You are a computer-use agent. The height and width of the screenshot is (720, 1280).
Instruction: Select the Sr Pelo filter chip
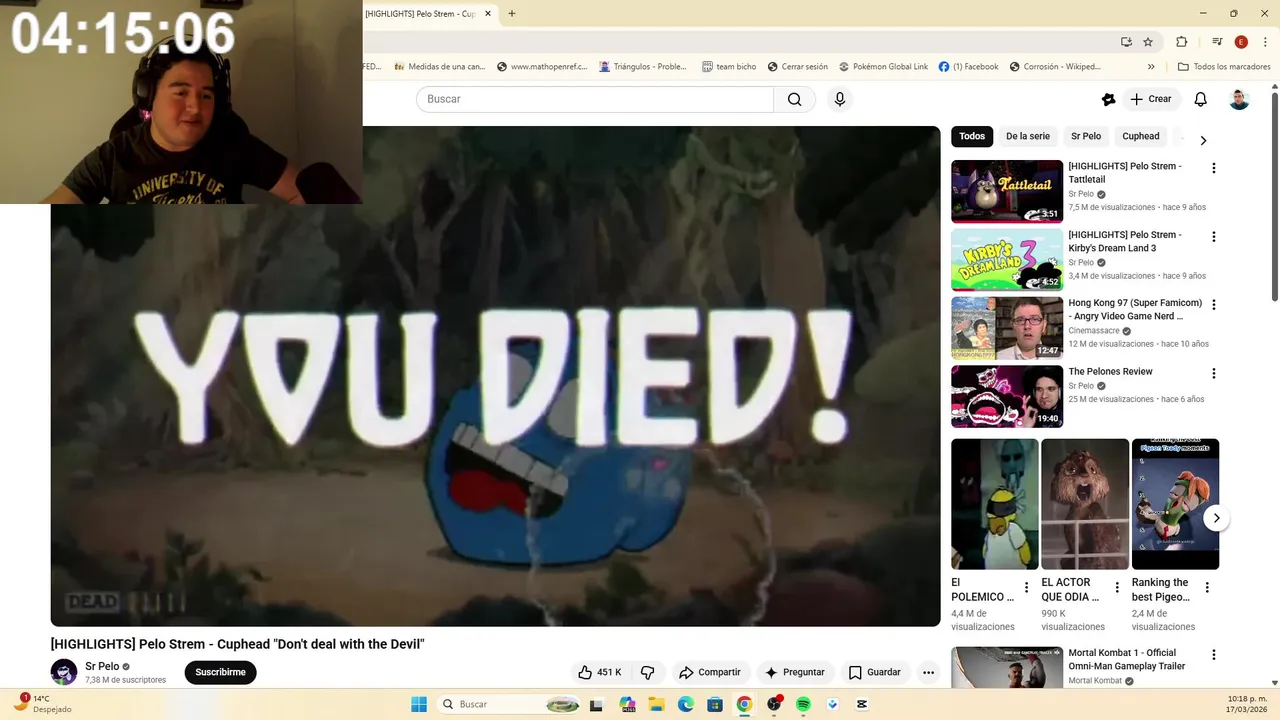[1086, 136]
